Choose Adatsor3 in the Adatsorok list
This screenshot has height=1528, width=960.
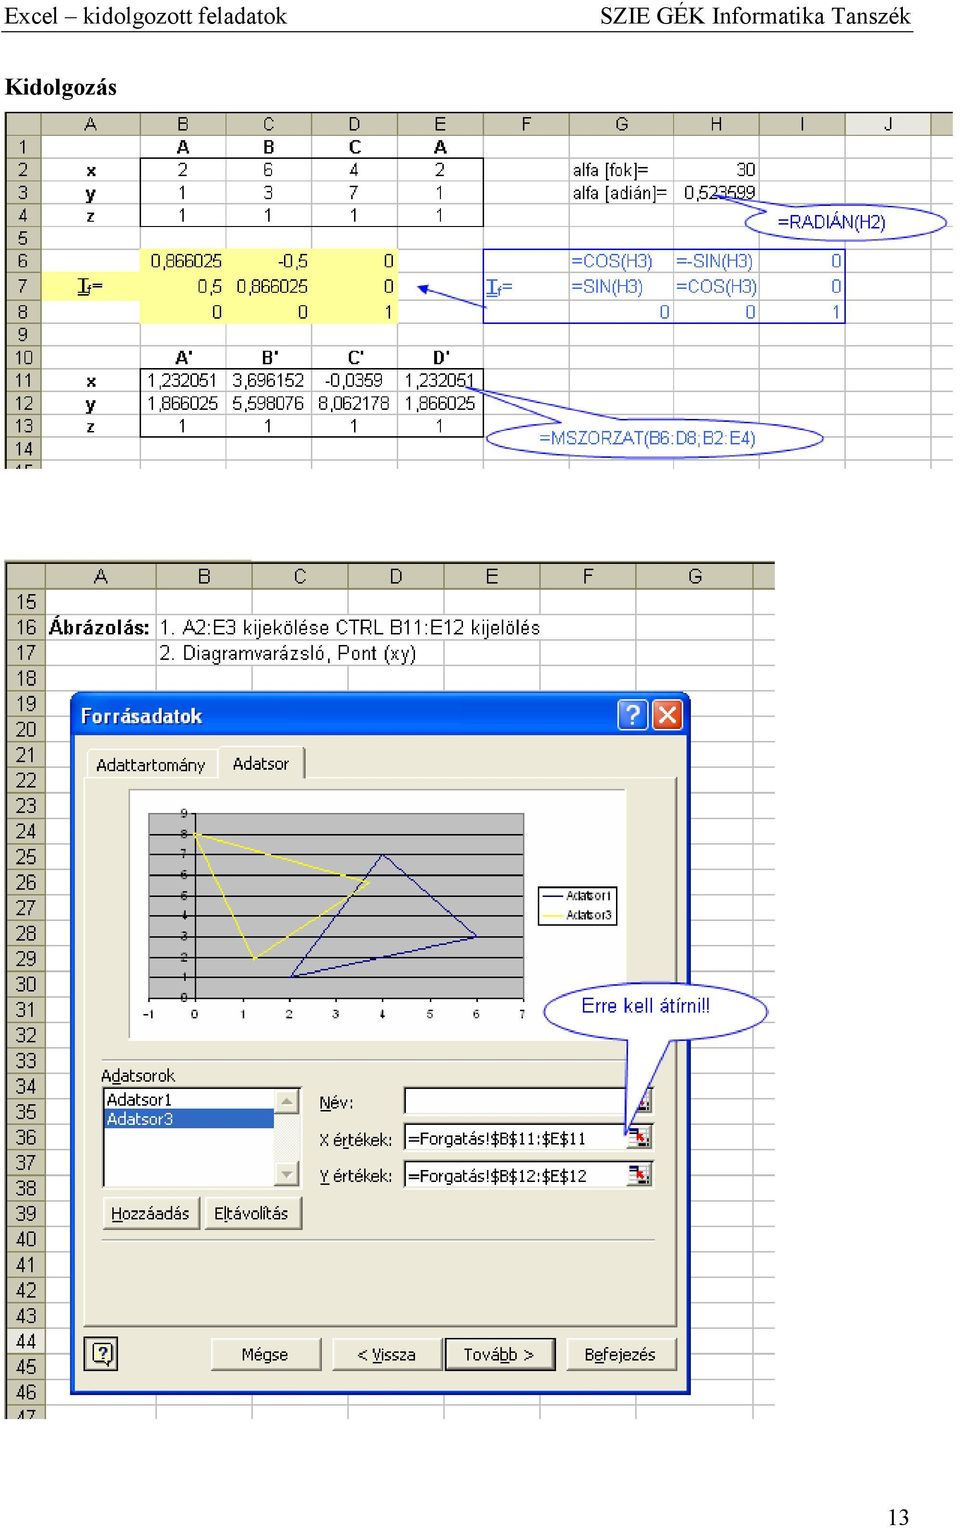point(189,1119)
